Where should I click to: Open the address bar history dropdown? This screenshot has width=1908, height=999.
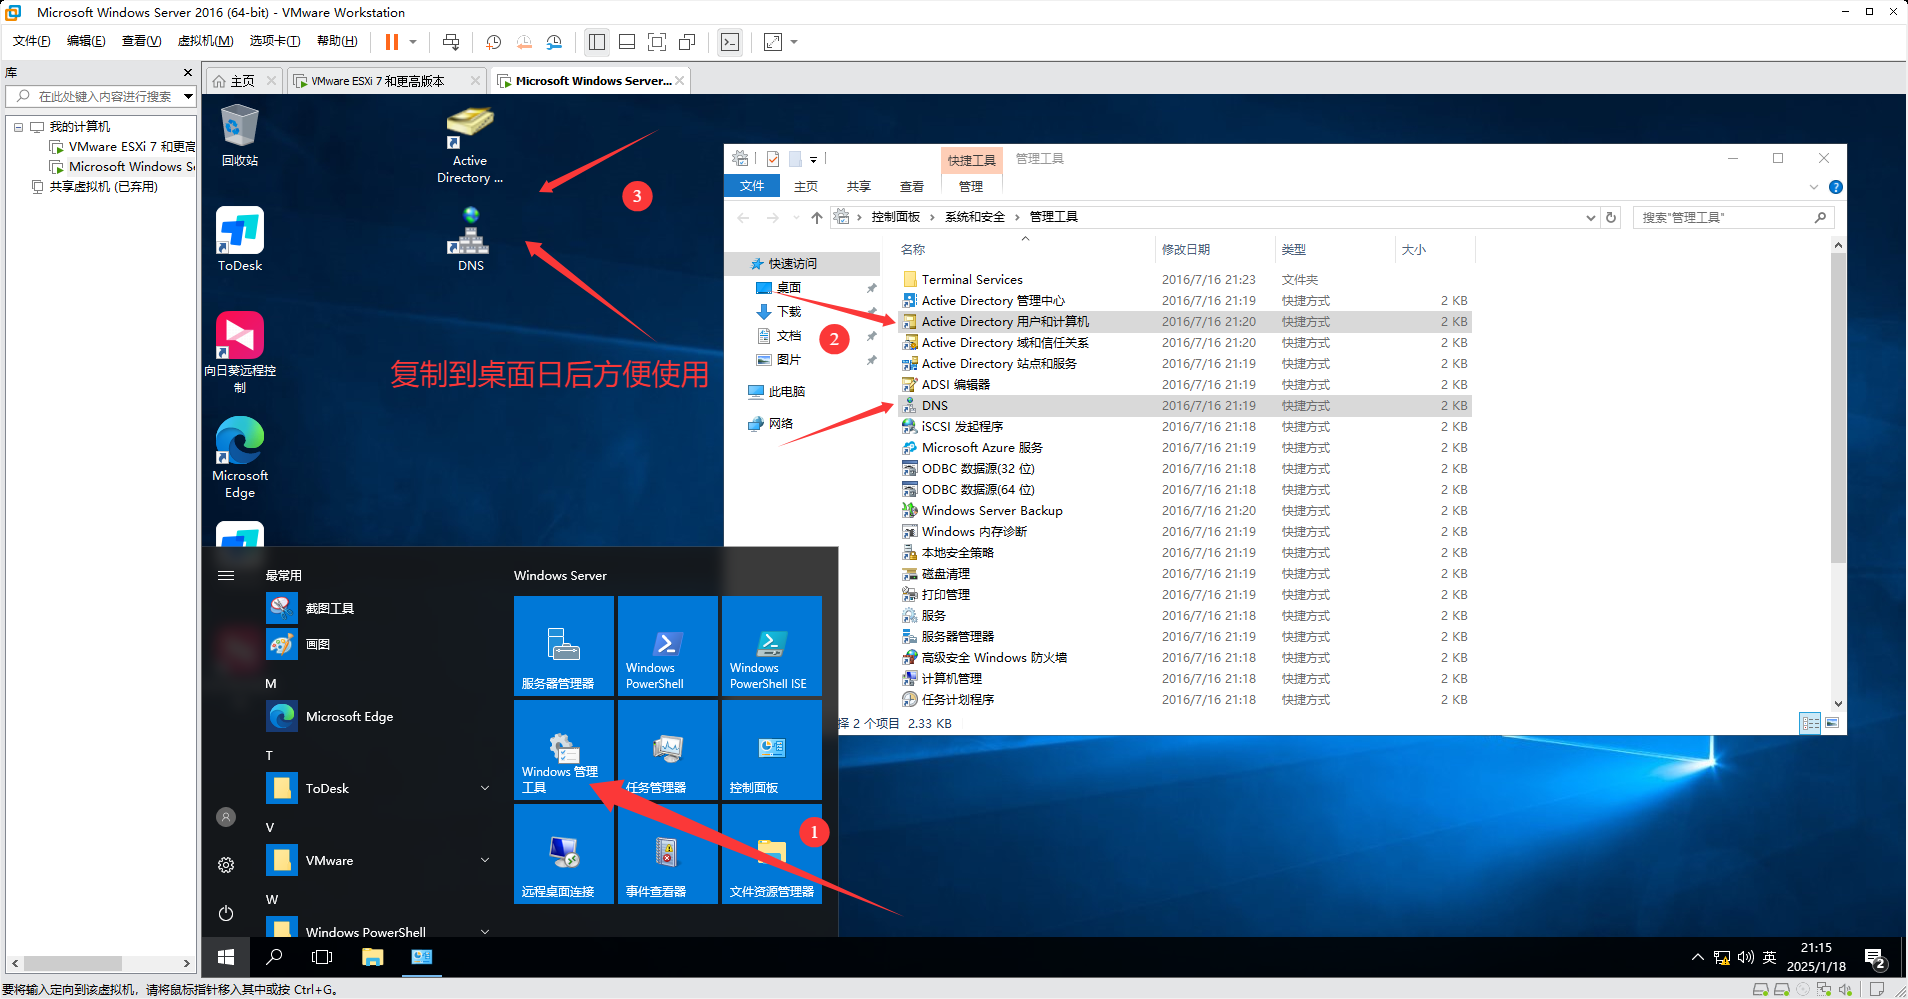click(1590, 218)
